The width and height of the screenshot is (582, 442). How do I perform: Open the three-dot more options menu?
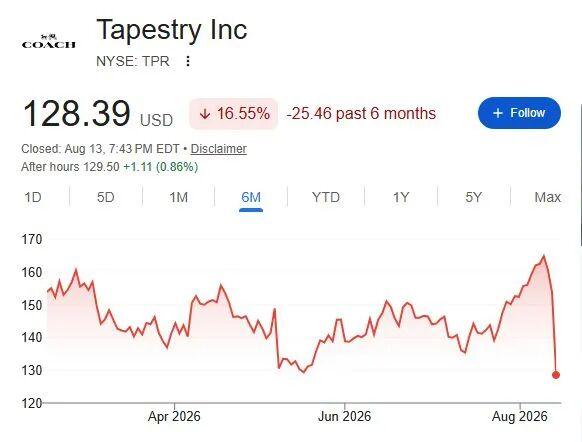tap(188, 61)
